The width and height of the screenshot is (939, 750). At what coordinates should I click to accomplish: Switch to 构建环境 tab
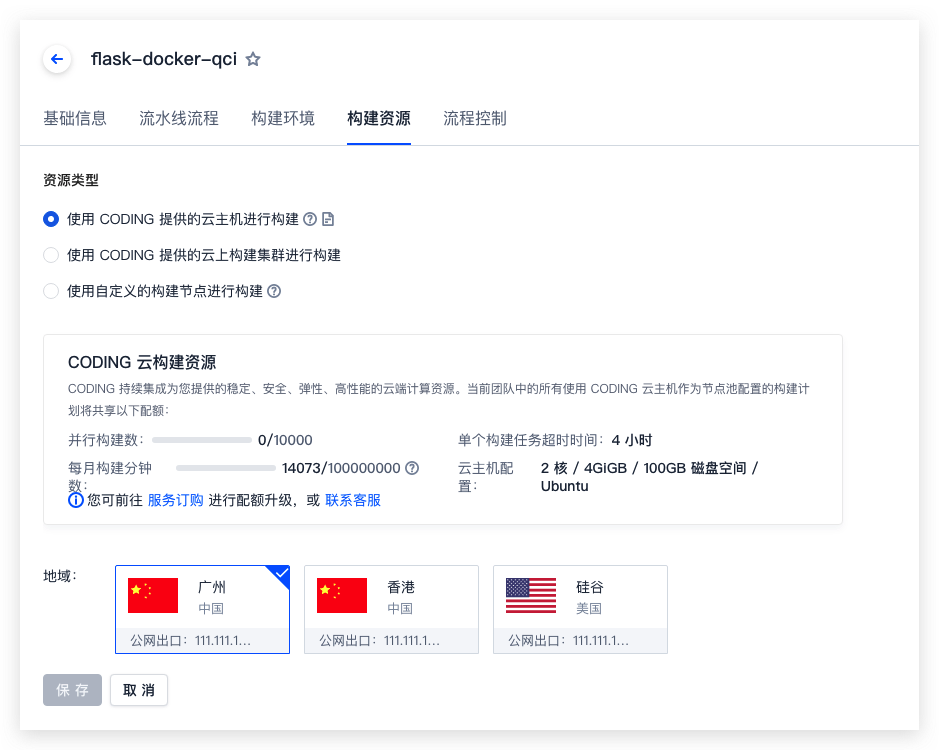click(x=283, y=118)
